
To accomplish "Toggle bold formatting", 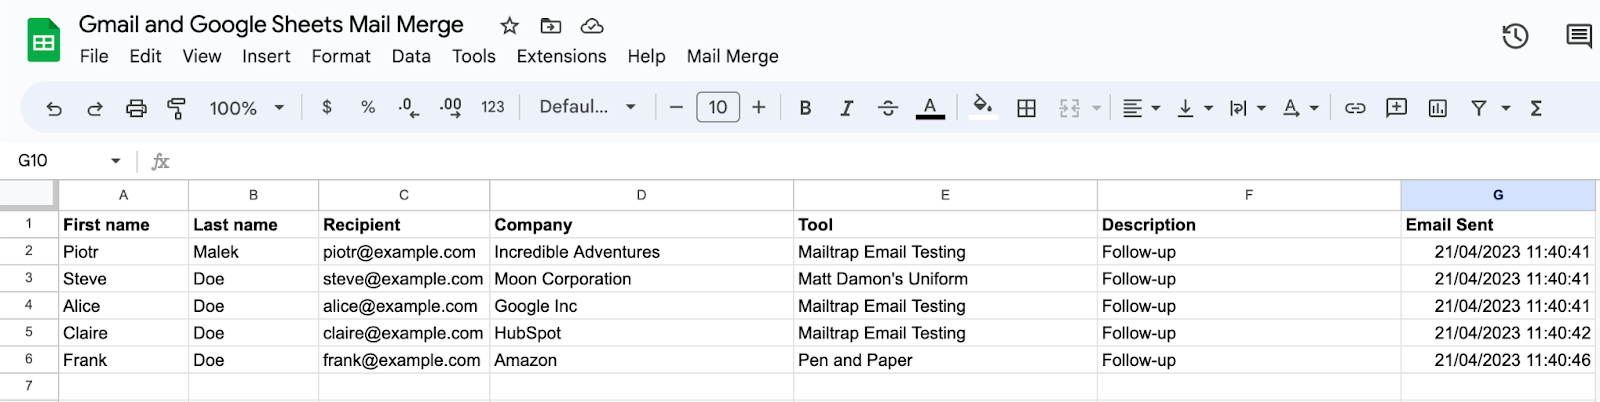I will [x=805, y=108].
